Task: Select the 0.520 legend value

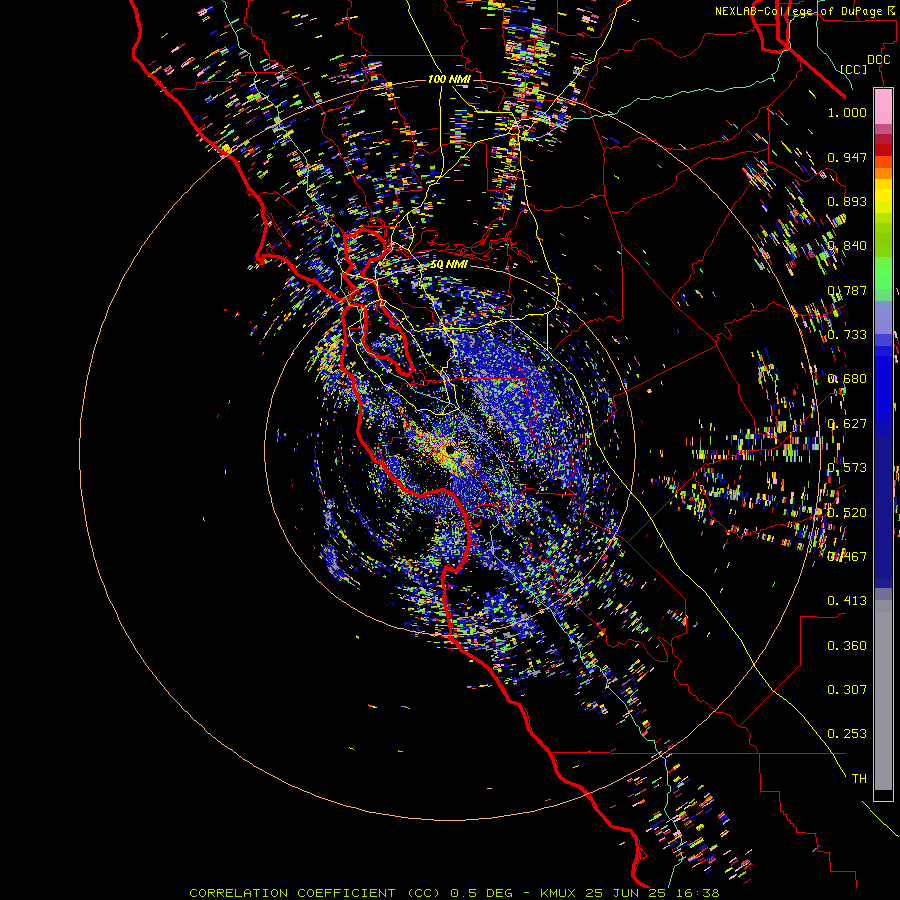Action: pyautogui.click(x=847, y=513)
